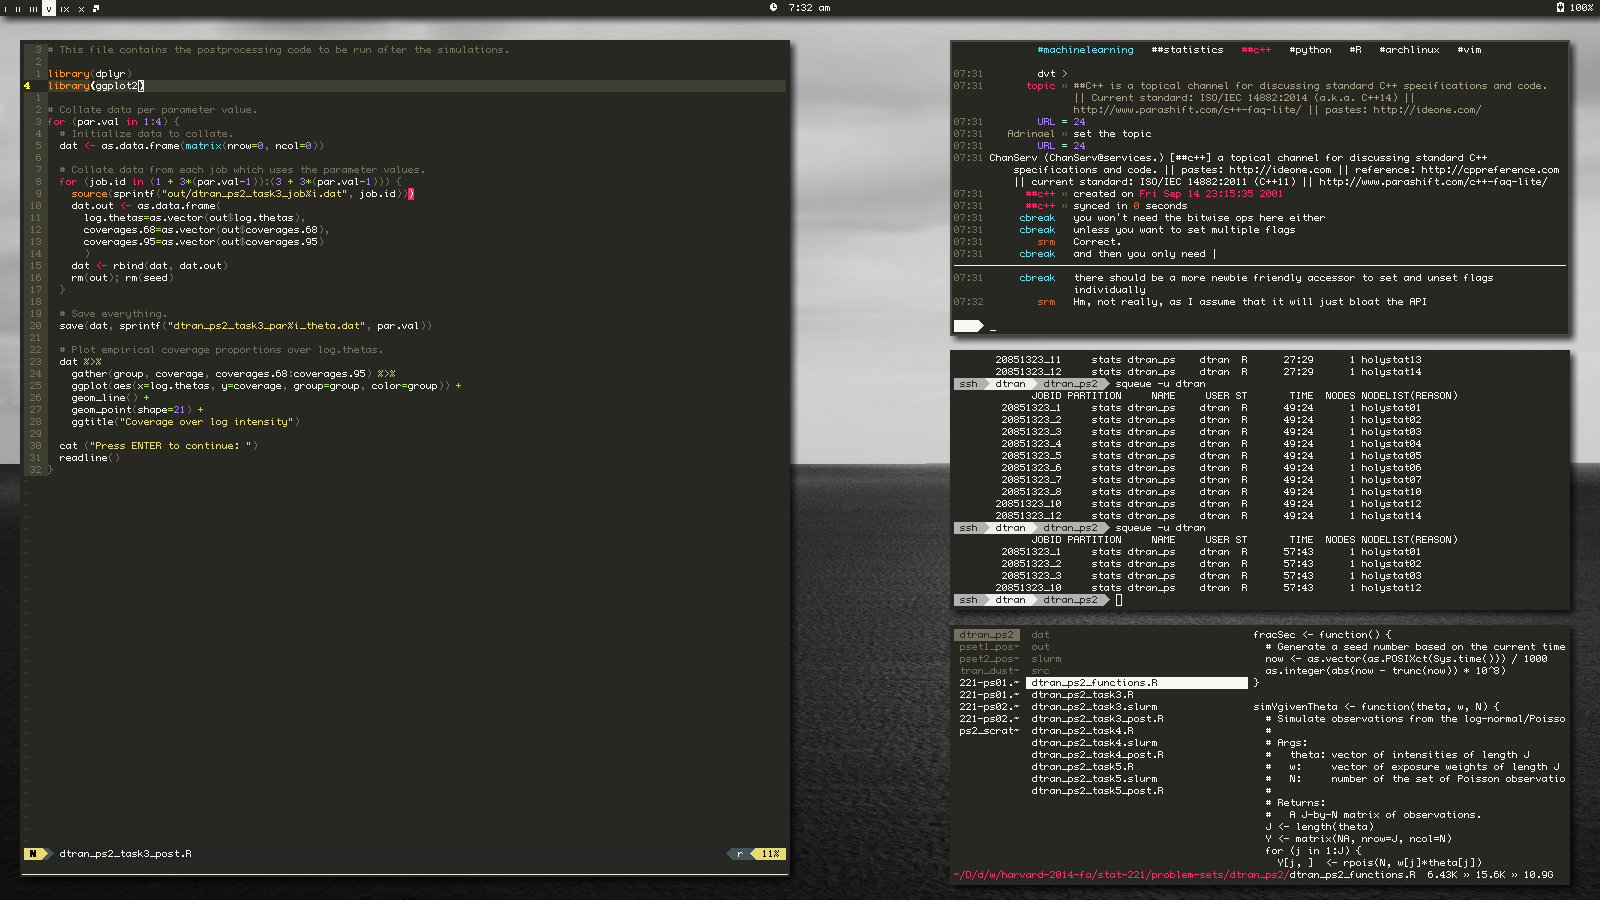Image resolution: width=1600 pixels, height=900 pixels.
Task: Select dtran_ps2_task3_post.R in the file manager
Action: 1097,719
